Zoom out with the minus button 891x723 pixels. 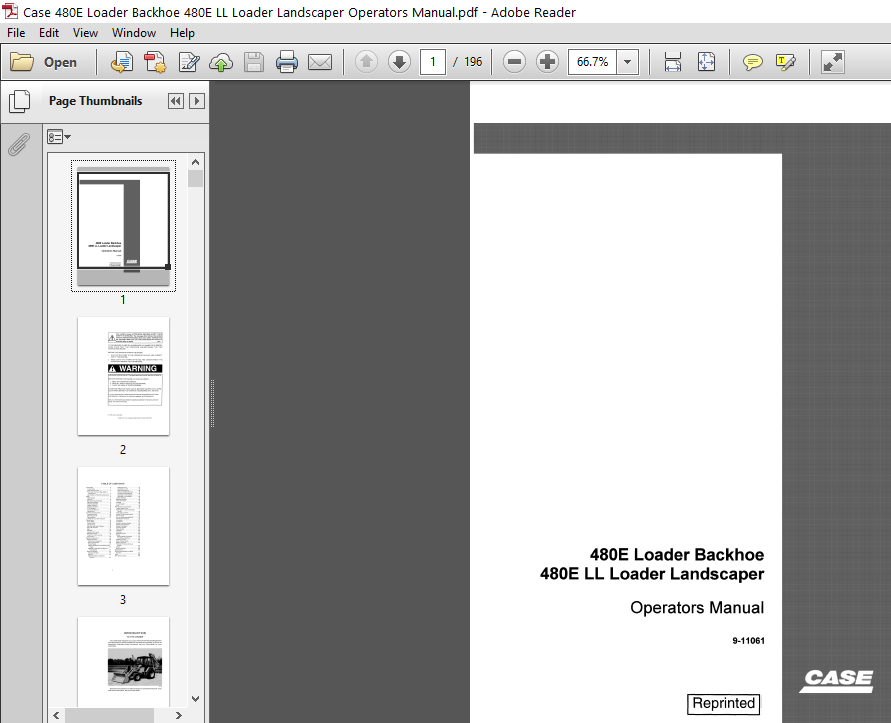(x=514, y=61)
